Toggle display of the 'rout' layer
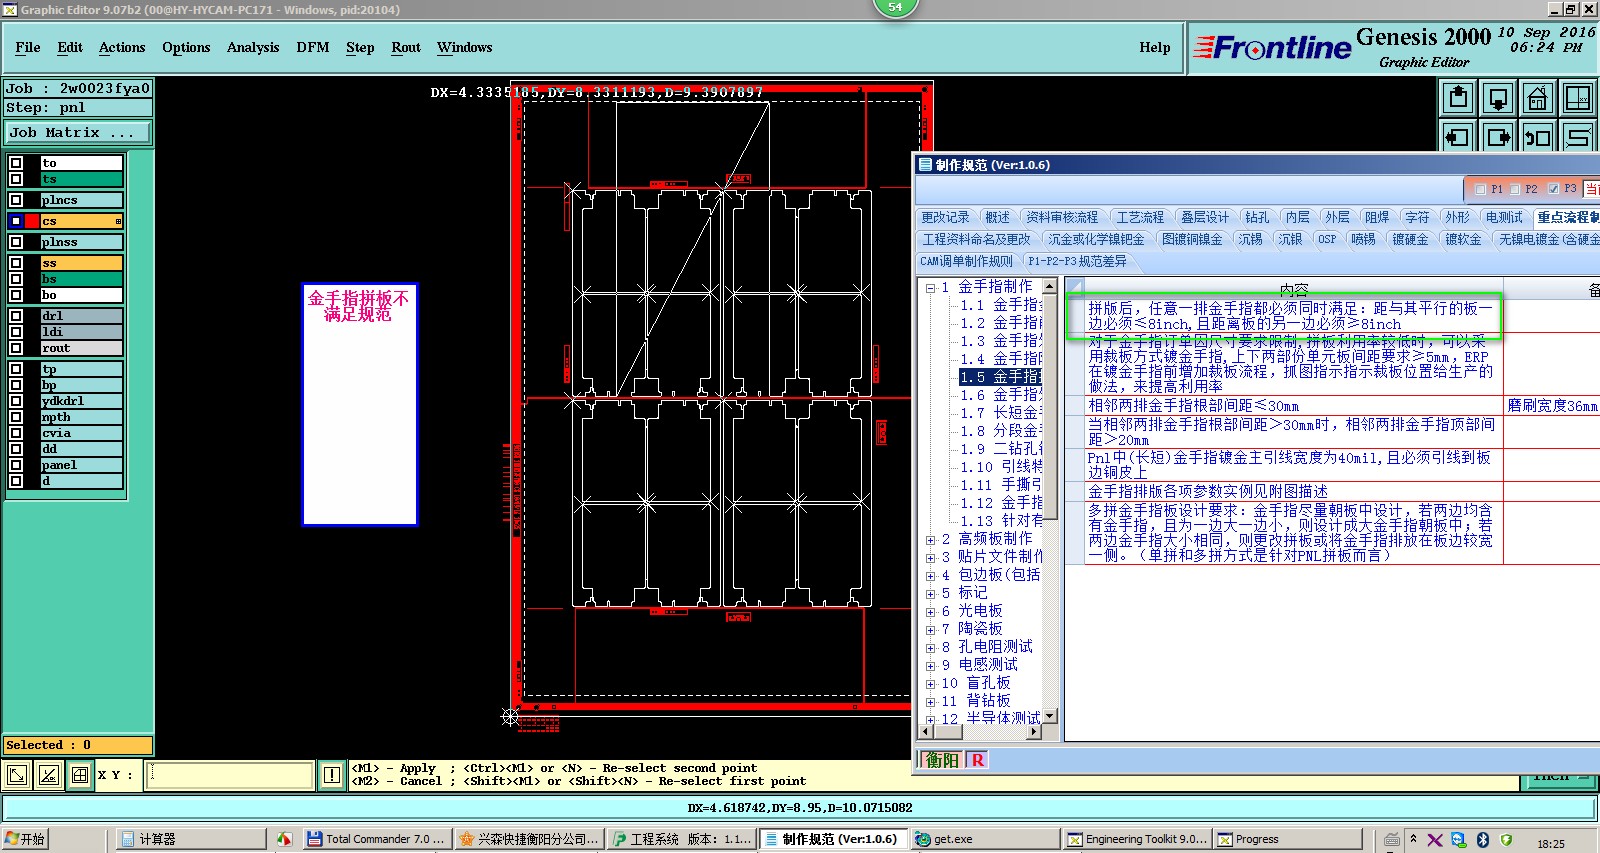 16,348
